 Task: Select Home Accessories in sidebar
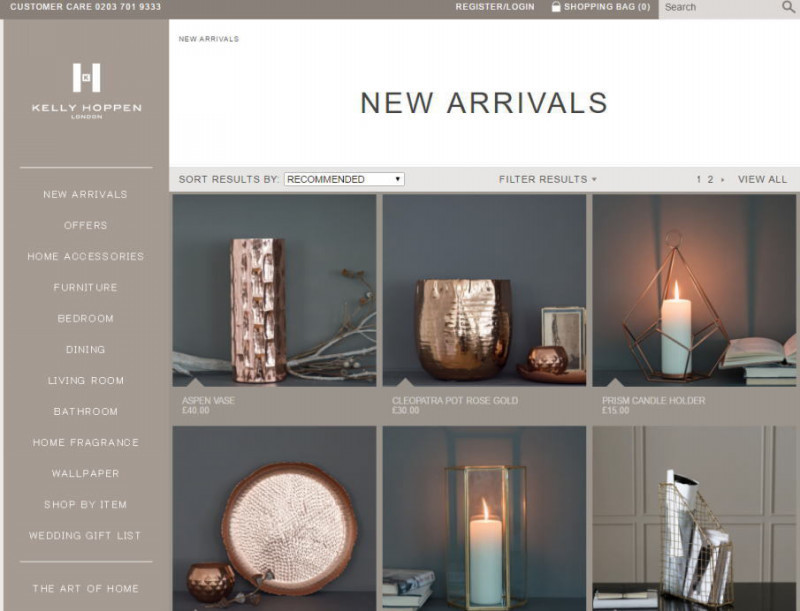point(86,257)
